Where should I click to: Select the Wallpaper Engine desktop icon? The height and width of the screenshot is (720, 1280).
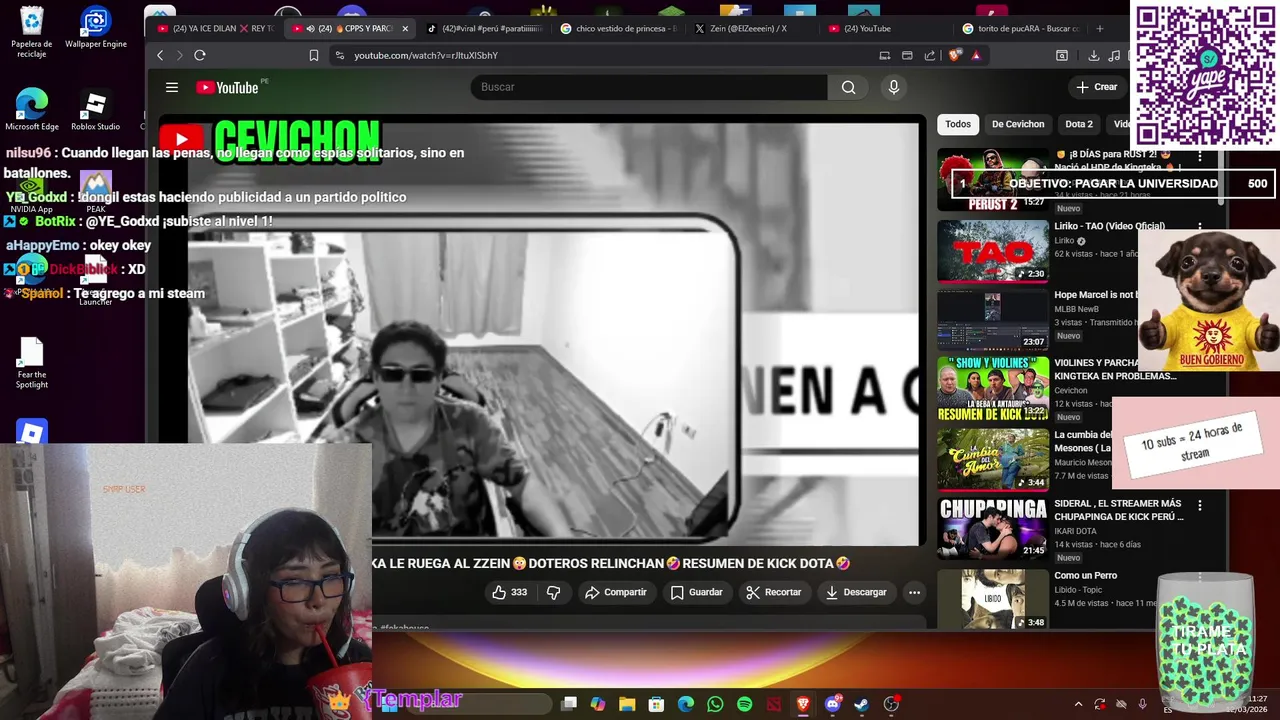point(95,28)
